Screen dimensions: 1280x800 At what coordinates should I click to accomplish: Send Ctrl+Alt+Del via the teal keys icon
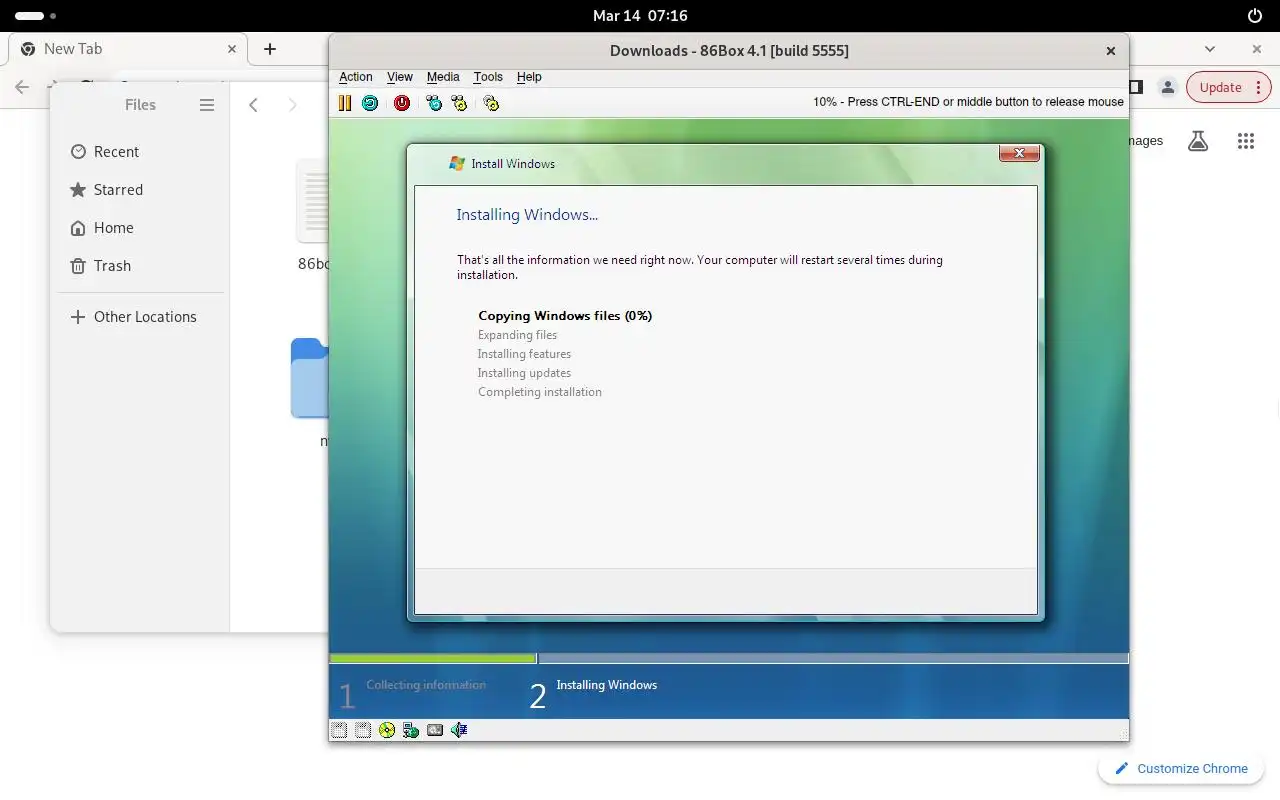pos(434,102)
